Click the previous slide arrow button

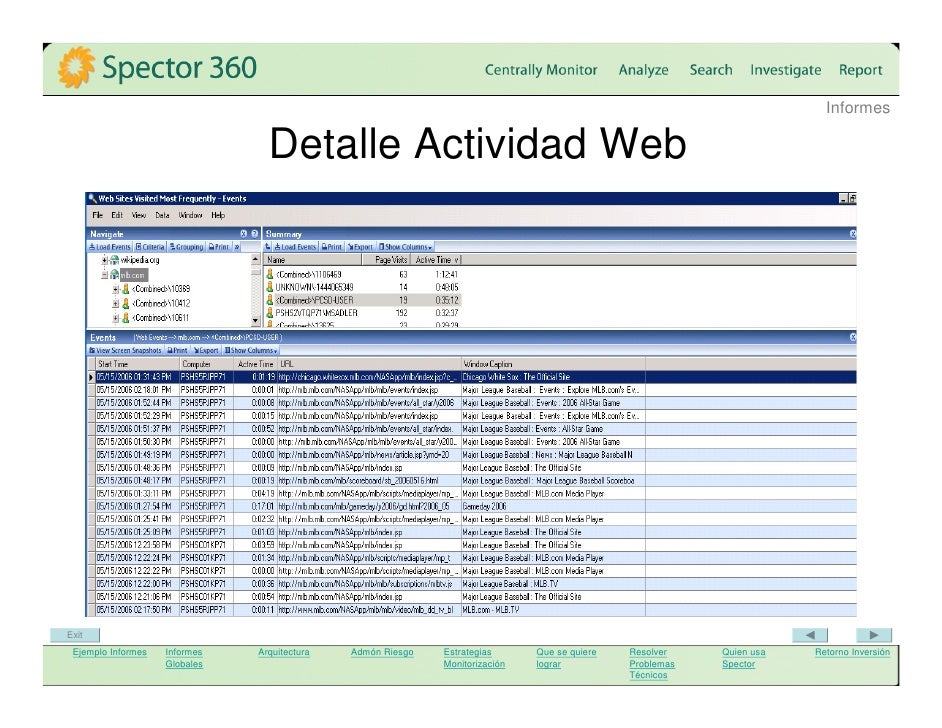[810, 635]
